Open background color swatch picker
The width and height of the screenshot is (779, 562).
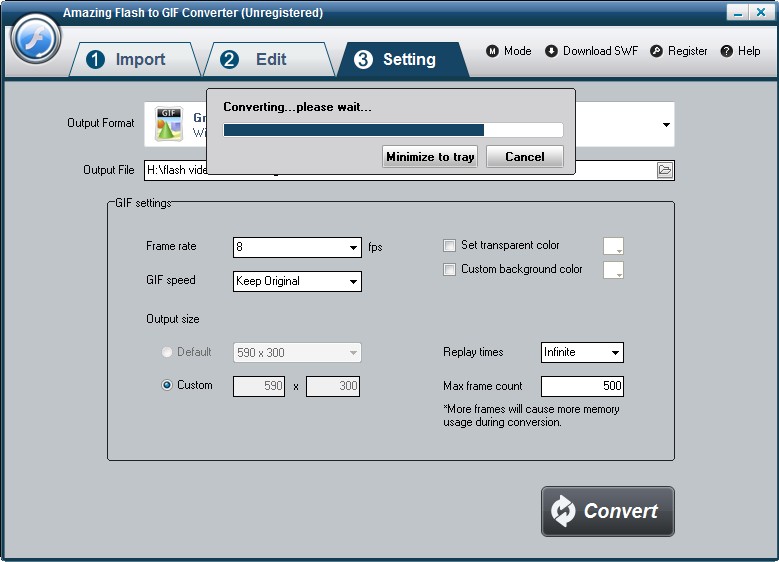614,270
